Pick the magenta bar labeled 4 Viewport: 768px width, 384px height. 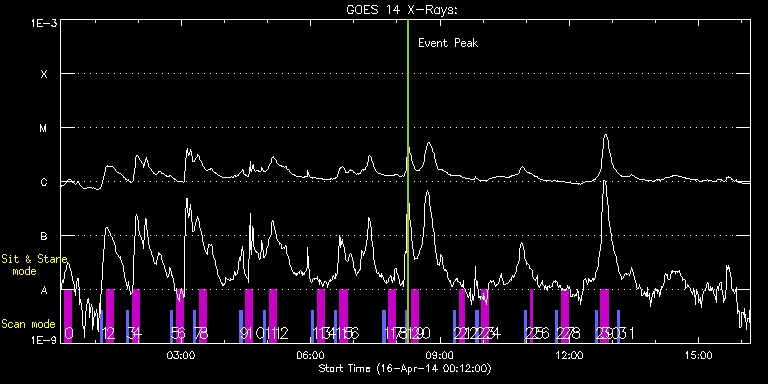(136, 316)
